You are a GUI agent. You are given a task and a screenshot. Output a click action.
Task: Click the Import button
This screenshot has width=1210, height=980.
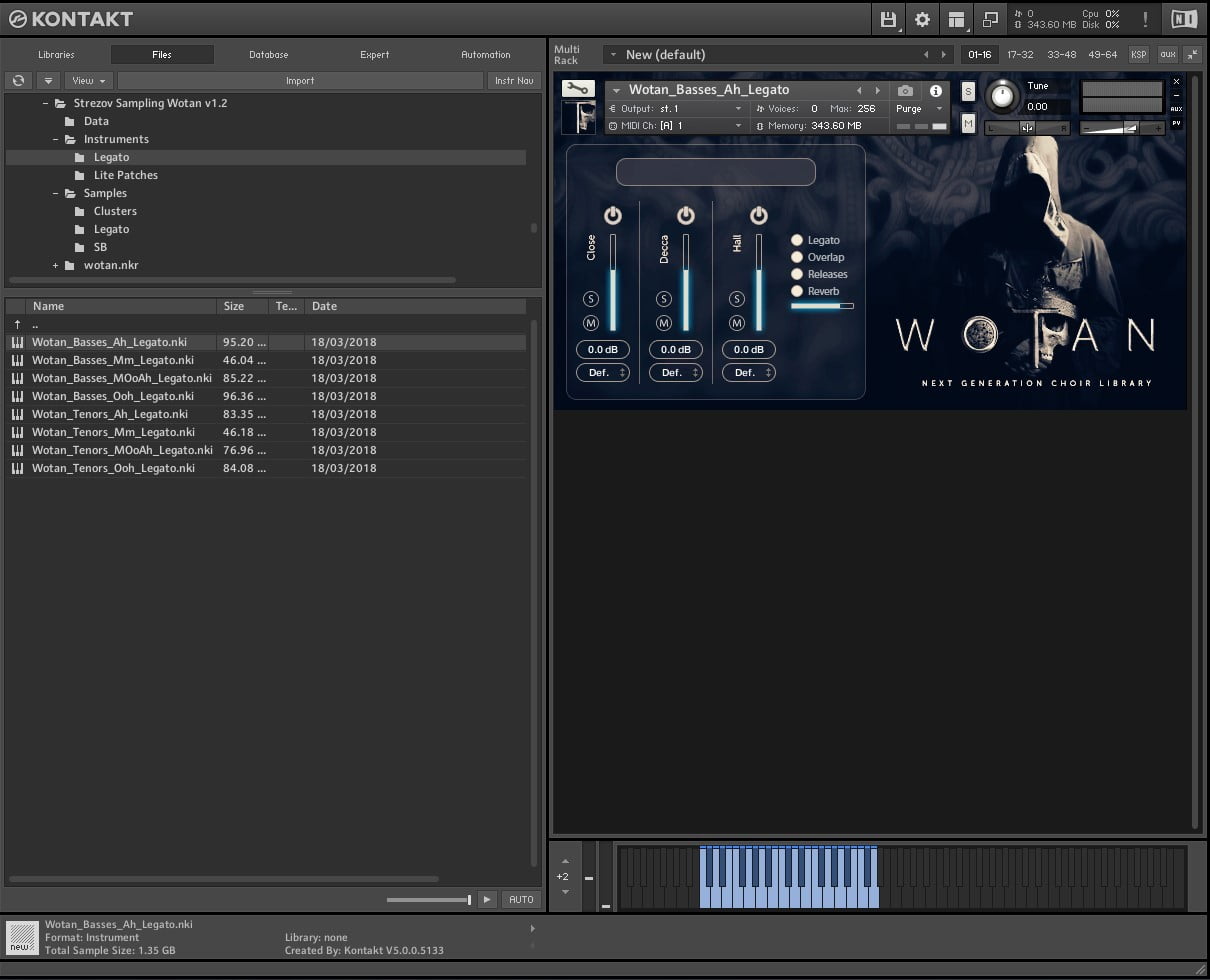300,80
